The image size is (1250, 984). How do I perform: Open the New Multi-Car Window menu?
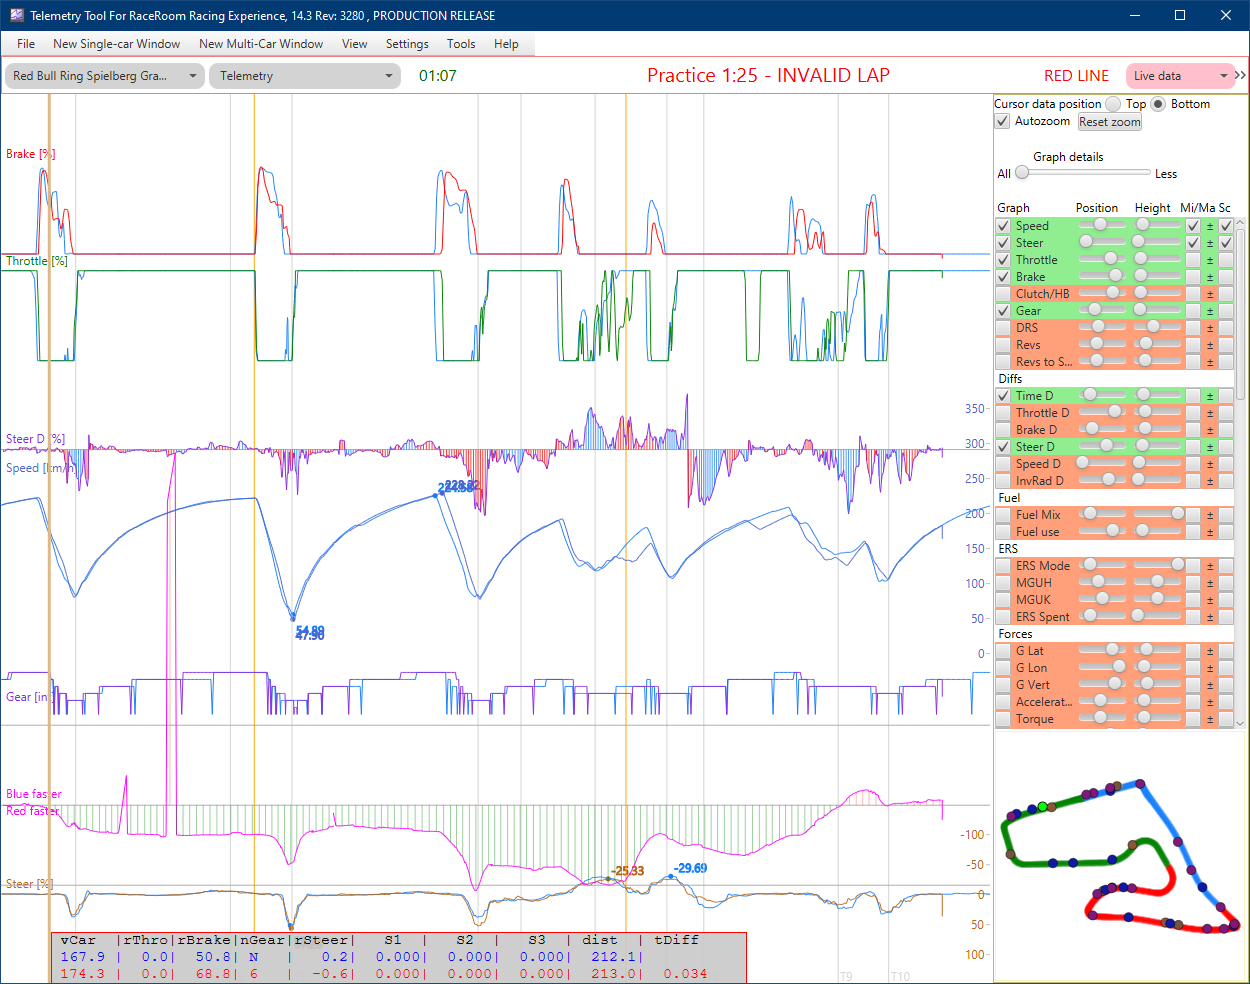point(261,44)
